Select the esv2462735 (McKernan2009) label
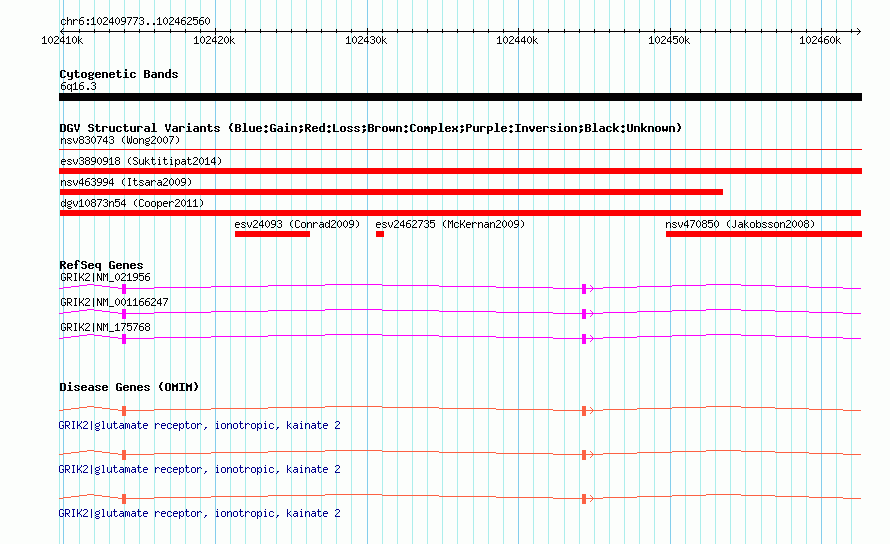This screenshot has height=544, width=890. (450, 224)
